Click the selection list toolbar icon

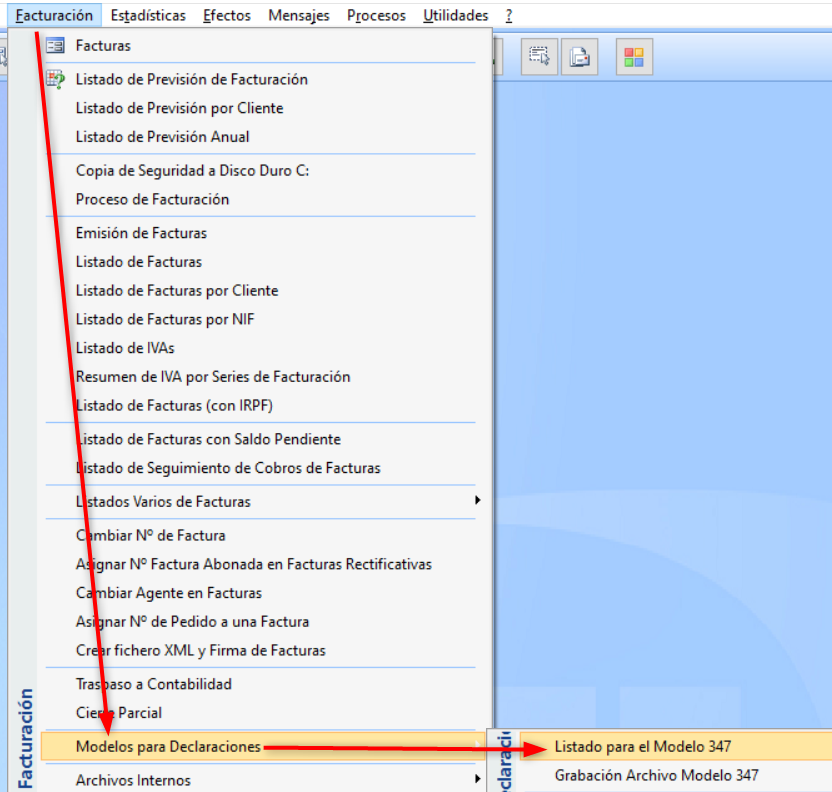[x=540, y=57]
